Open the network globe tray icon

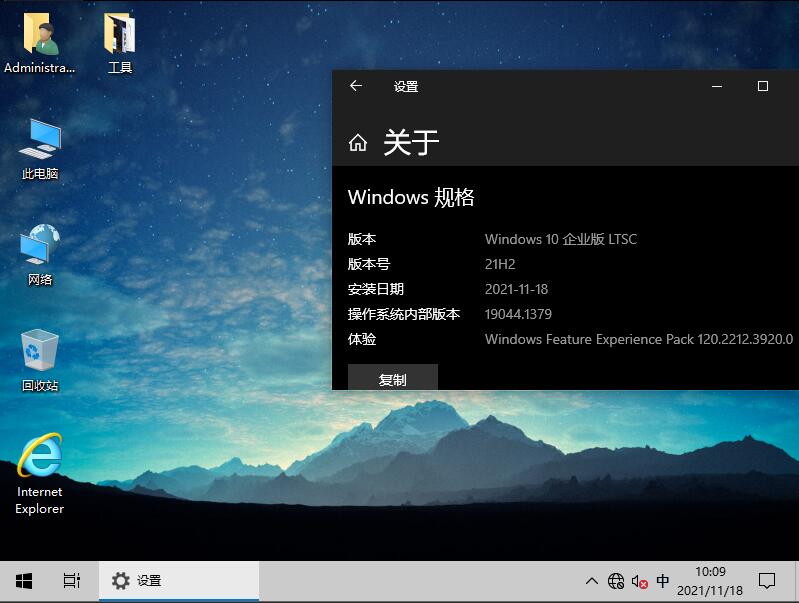tap(616, 581)
